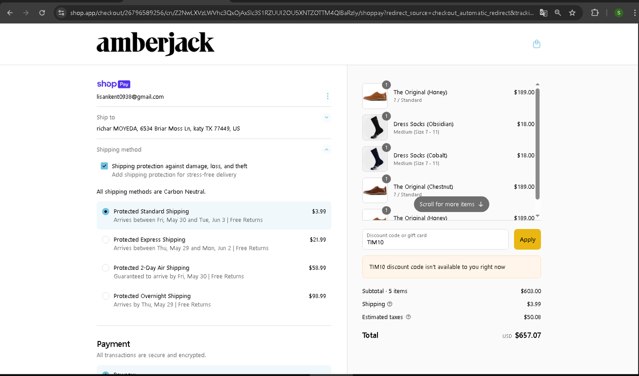
Task: Click the email lisankent0938@gmail.com
Action: coord(130,97)
